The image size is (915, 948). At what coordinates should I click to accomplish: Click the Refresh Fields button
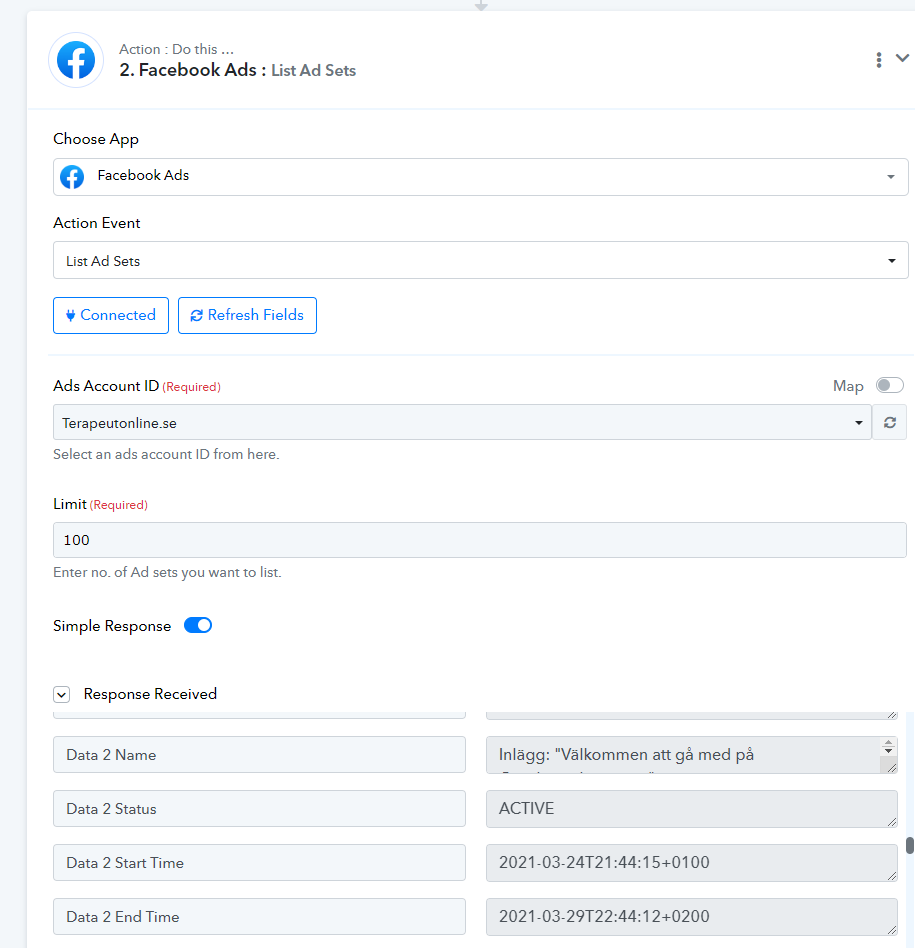(247, 315)
